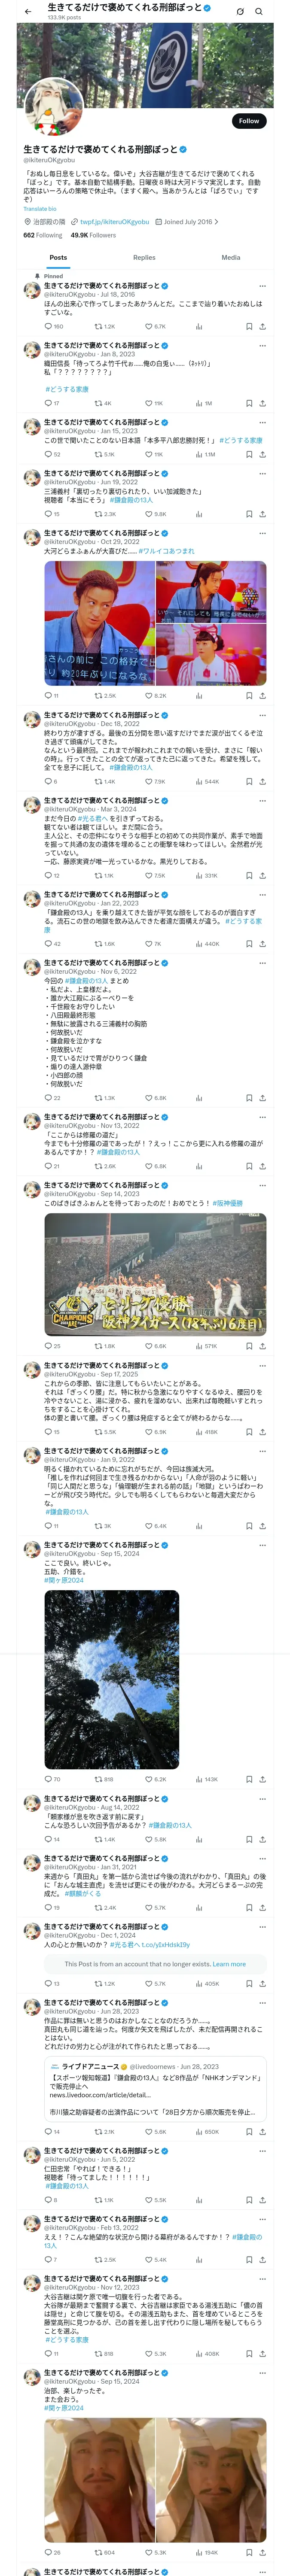The height and width of the screenshot is (2576, 290).
Task: Expand more options on Jan 15, 2023 post
Action: [x=263, y=422]
